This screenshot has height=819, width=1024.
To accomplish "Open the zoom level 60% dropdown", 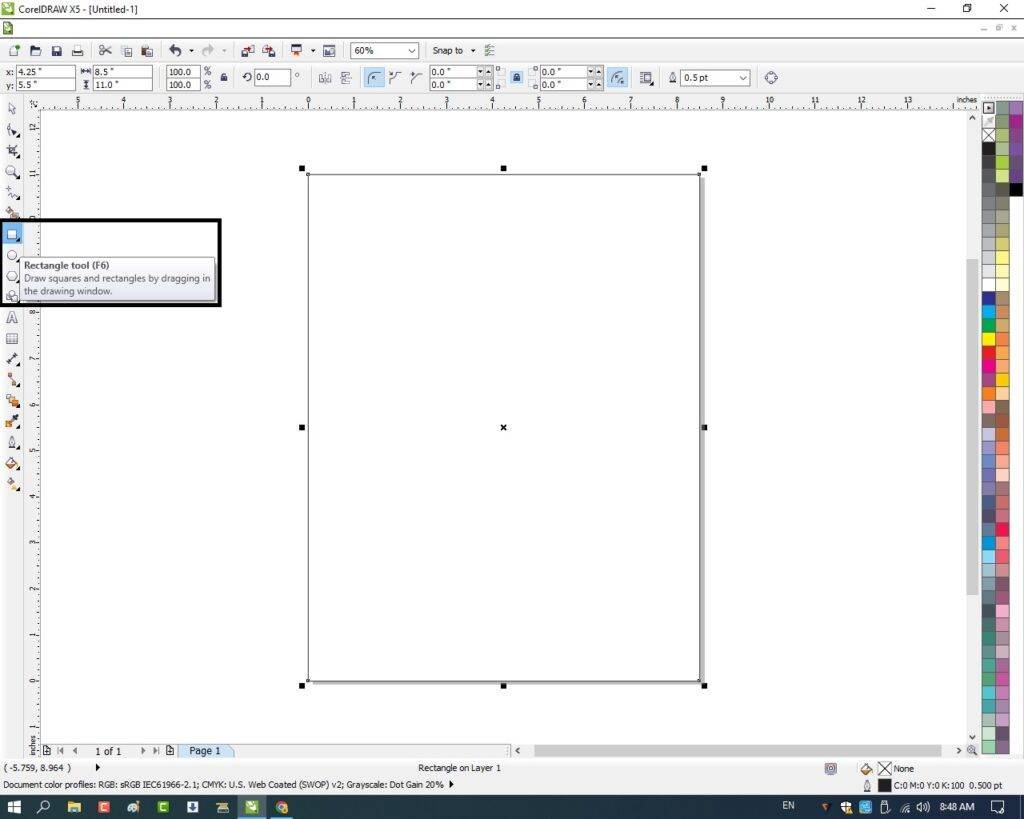I will point(411,50).
